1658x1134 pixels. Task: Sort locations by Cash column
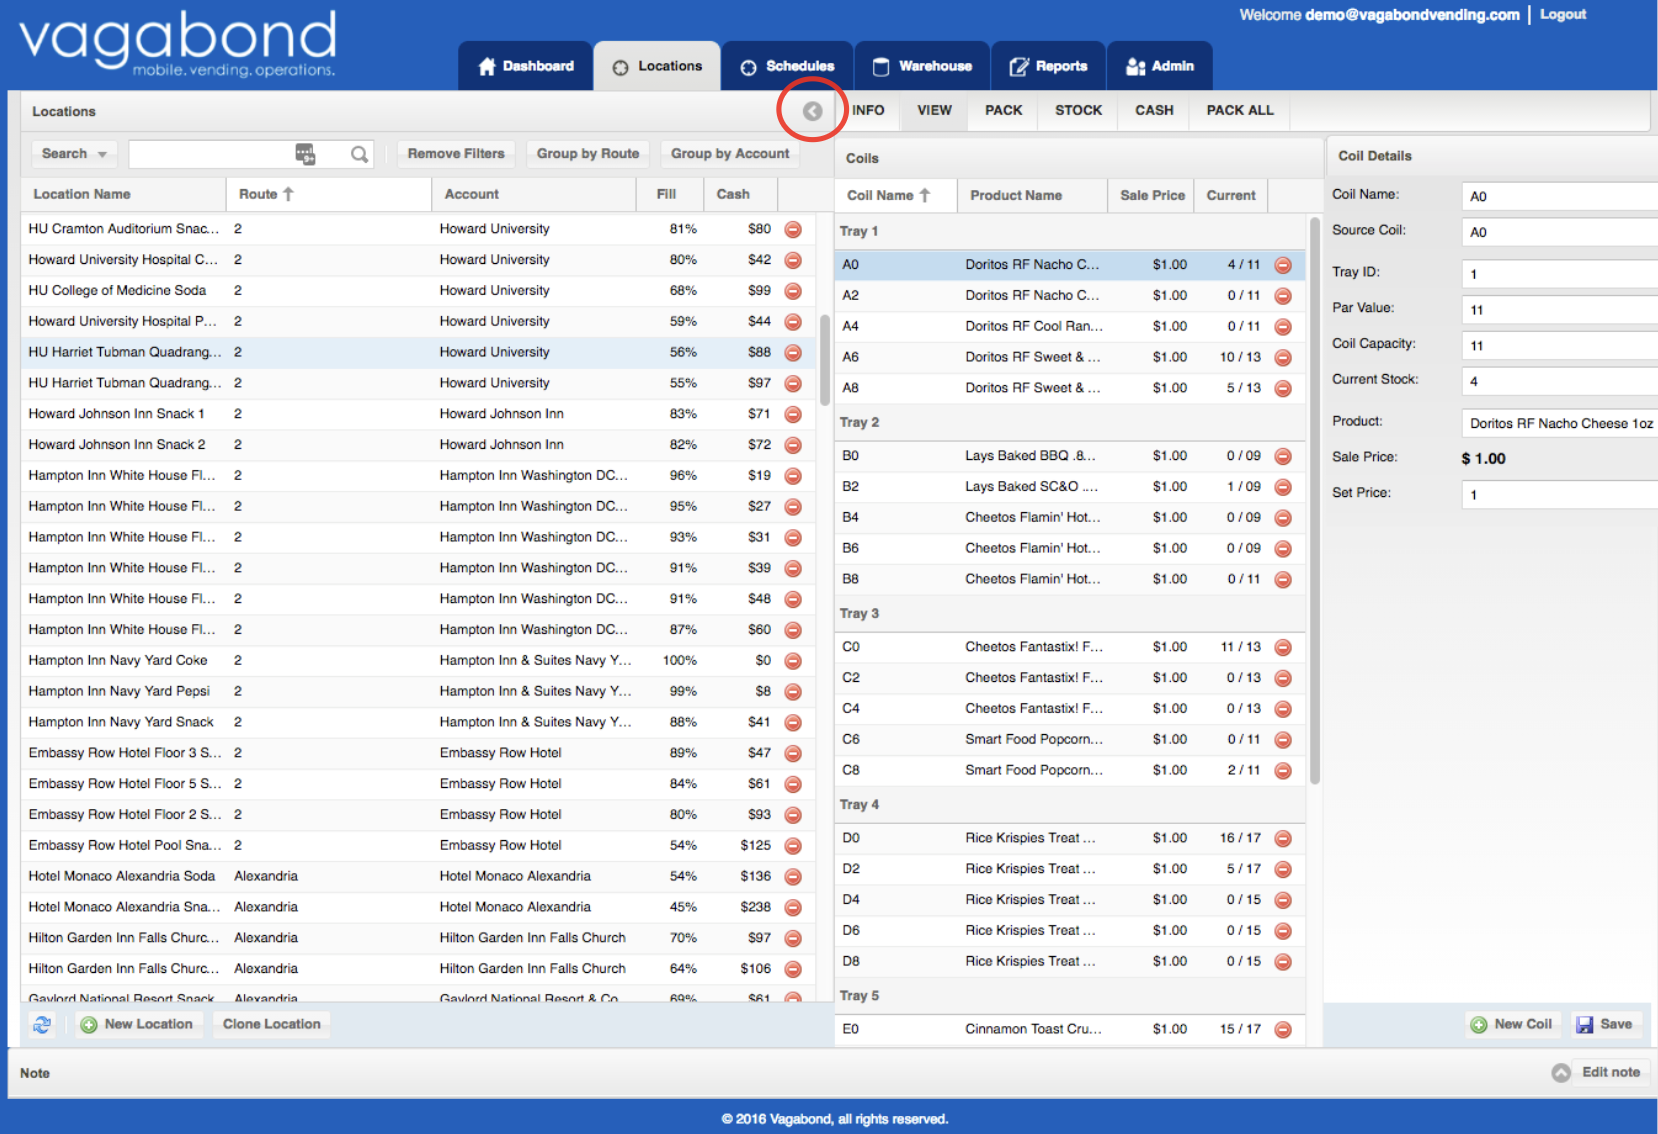pos(740,194)
